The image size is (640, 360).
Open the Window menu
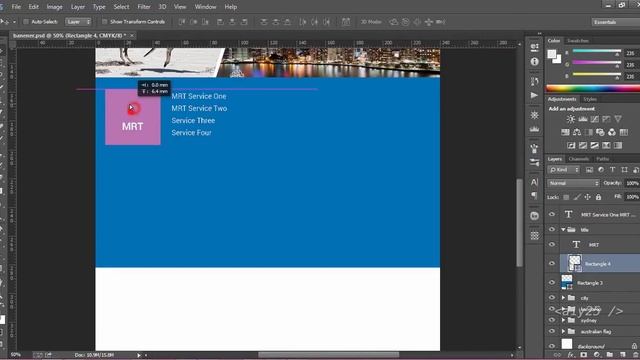pyautogui.click(x=205, y=7)
